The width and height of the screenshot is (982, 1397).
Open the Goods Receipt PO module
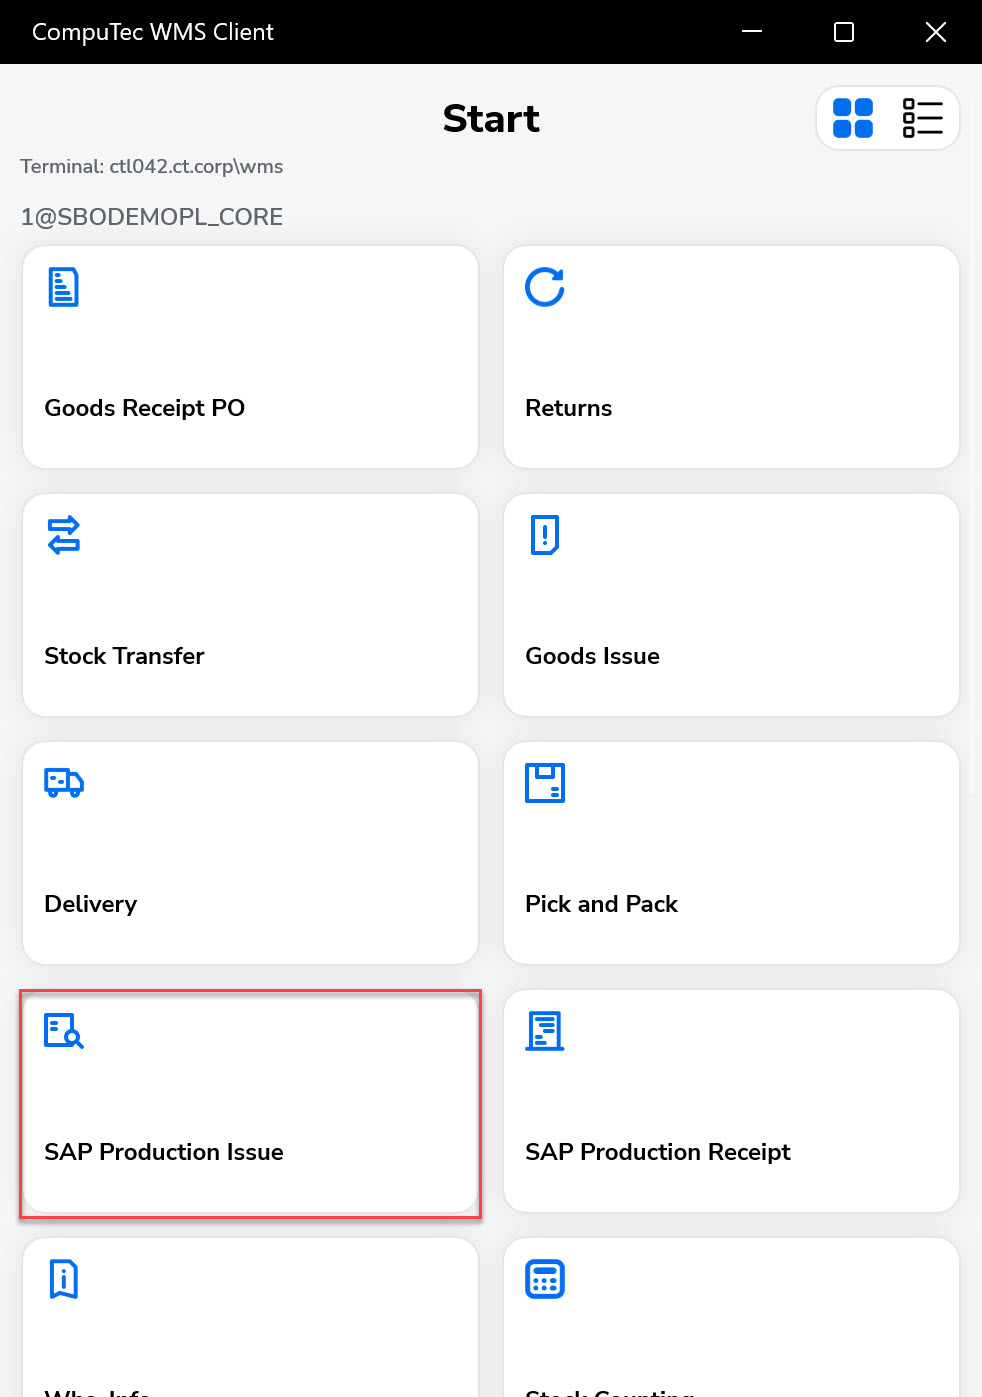tap(250, 357)
